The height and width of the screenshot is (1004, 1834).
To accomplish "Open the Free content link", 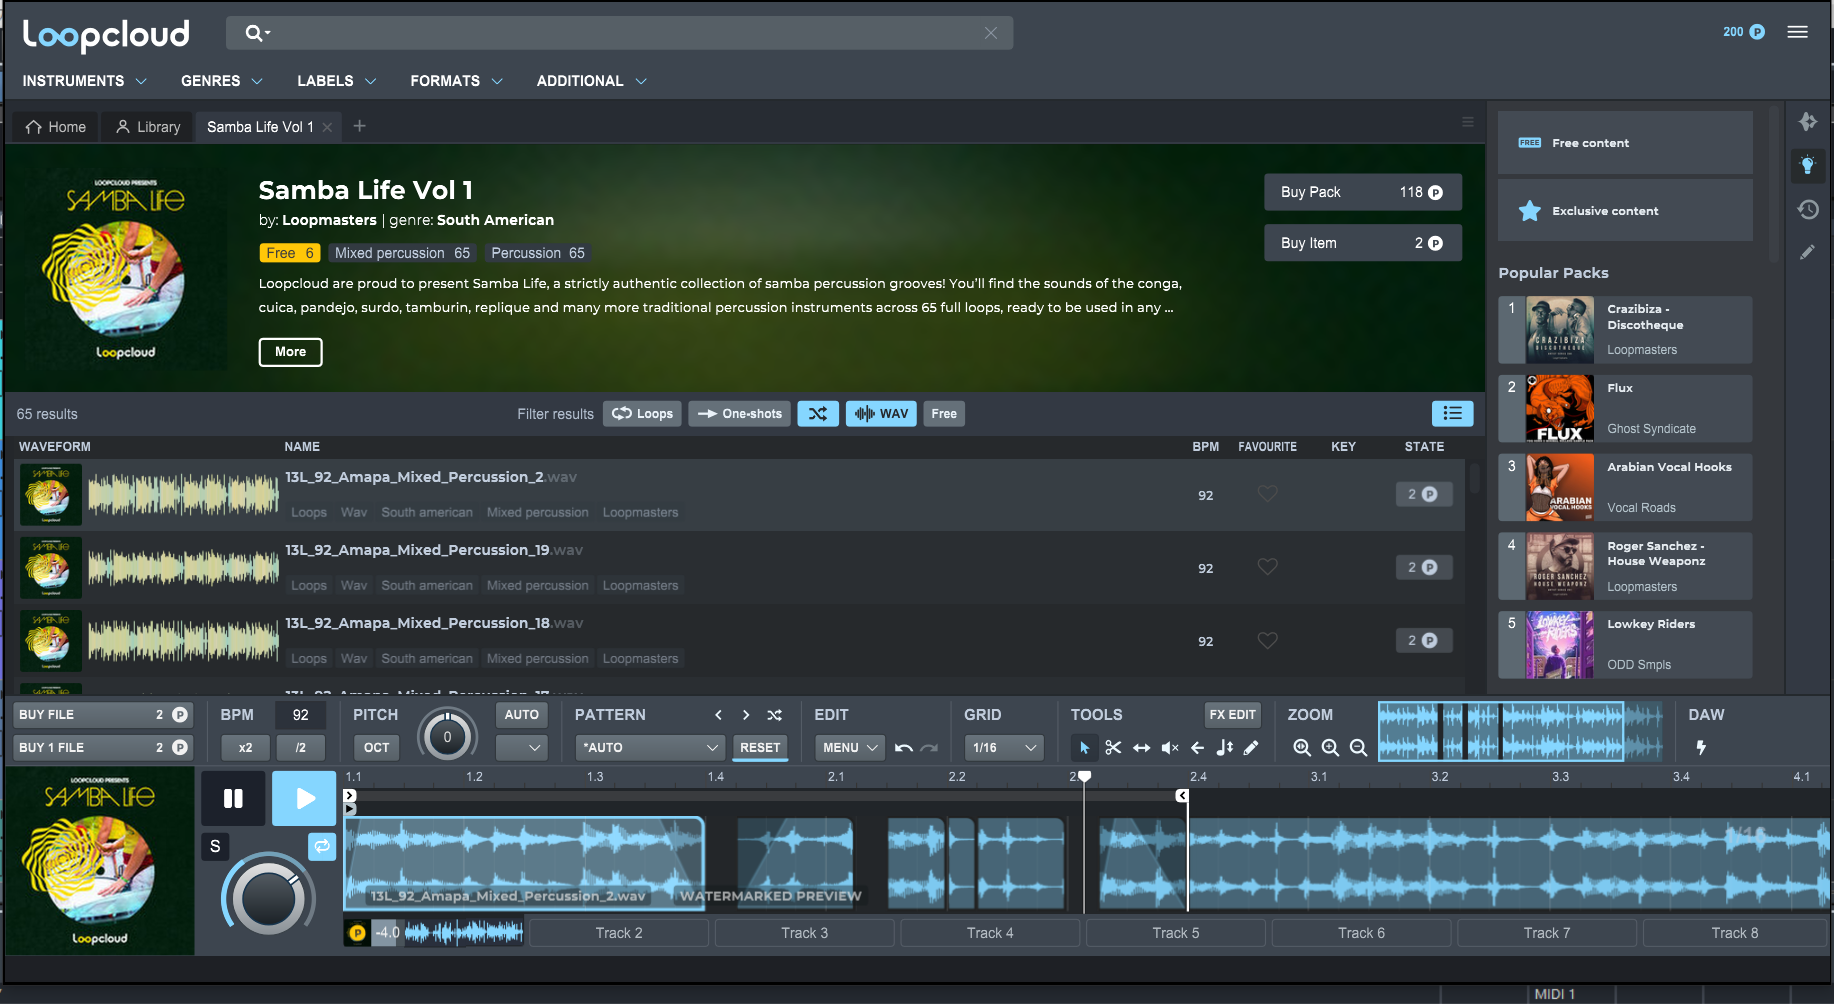I will point(1625,143).
